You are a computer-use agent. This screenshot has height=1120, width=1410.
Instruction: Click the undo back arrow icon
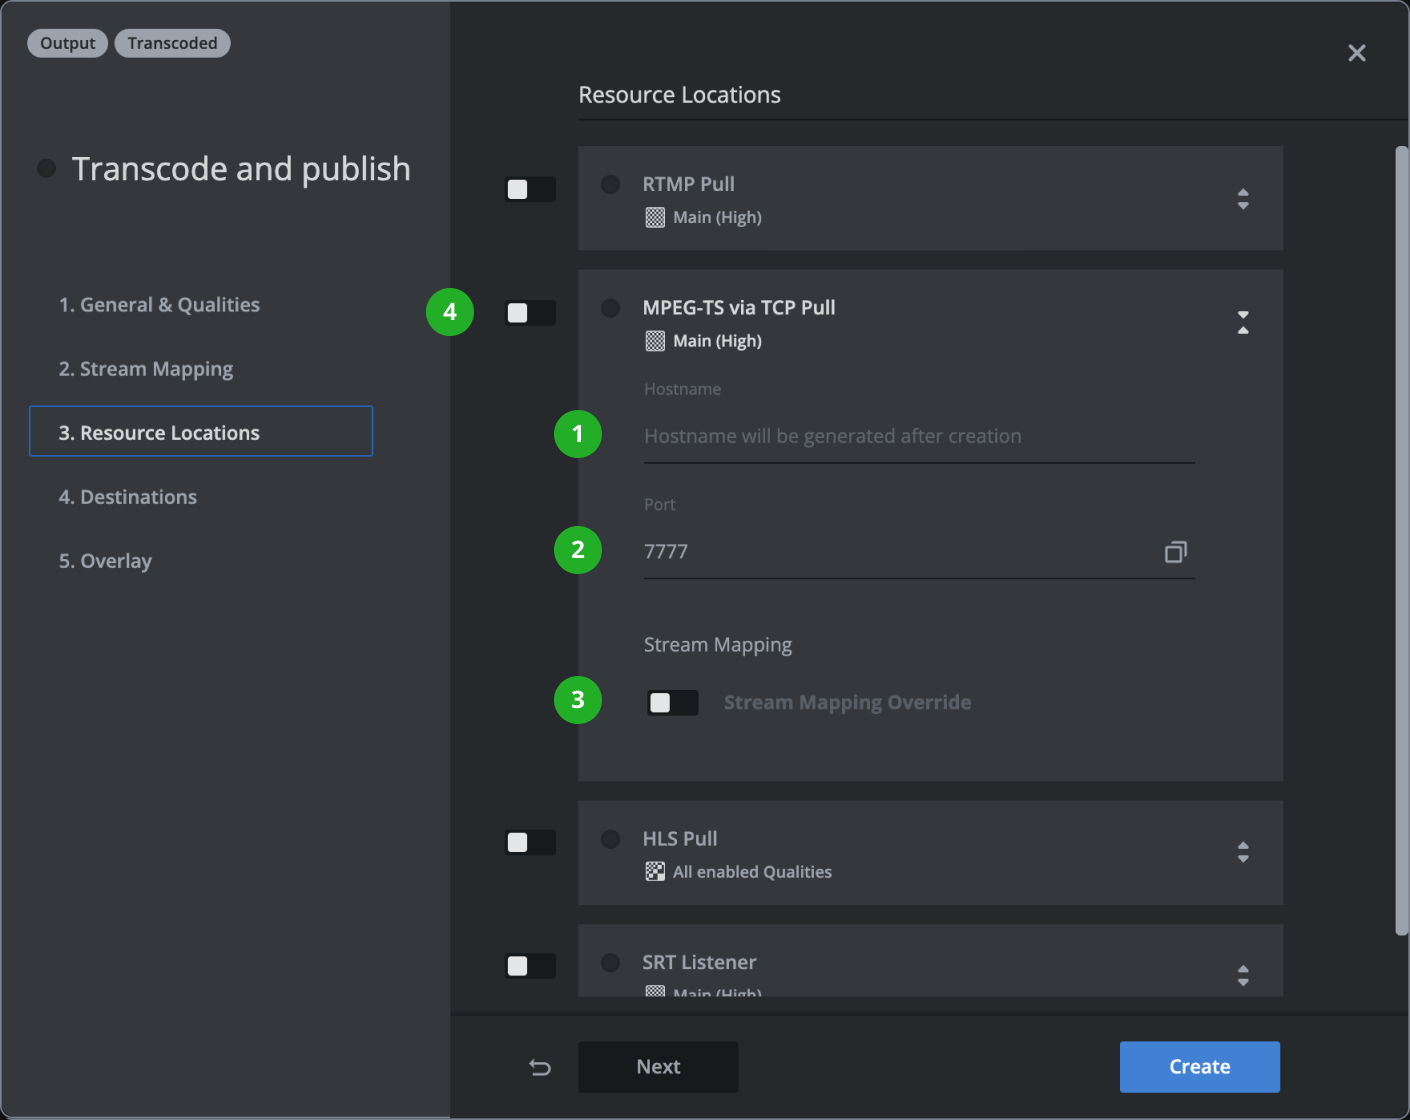tap(540, 1067)
